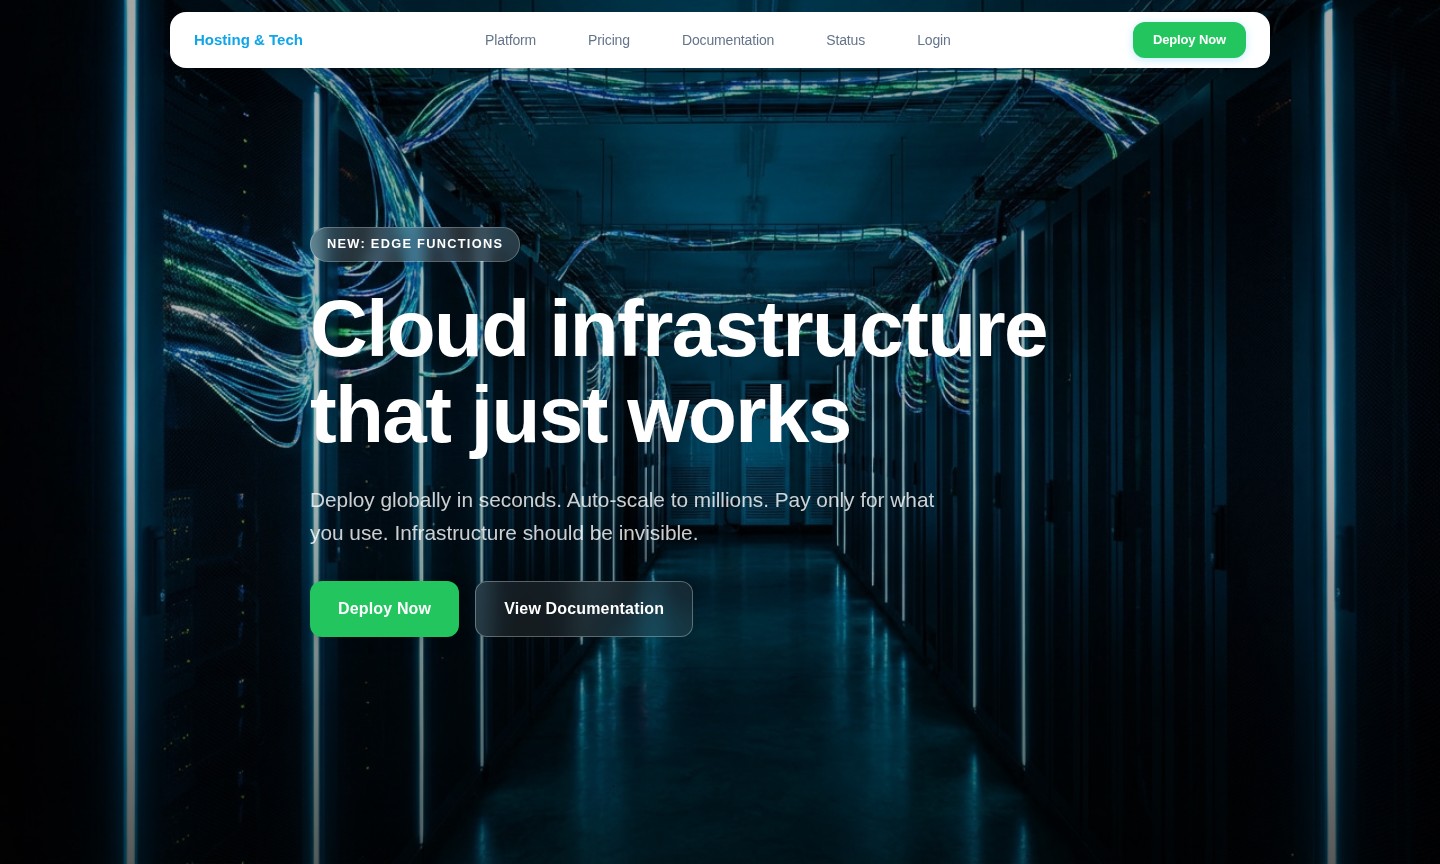Click 'Auto-scale to millions' in the subtitle
This screenshot has height=864, width=1440.
click(x=667, y=500)
